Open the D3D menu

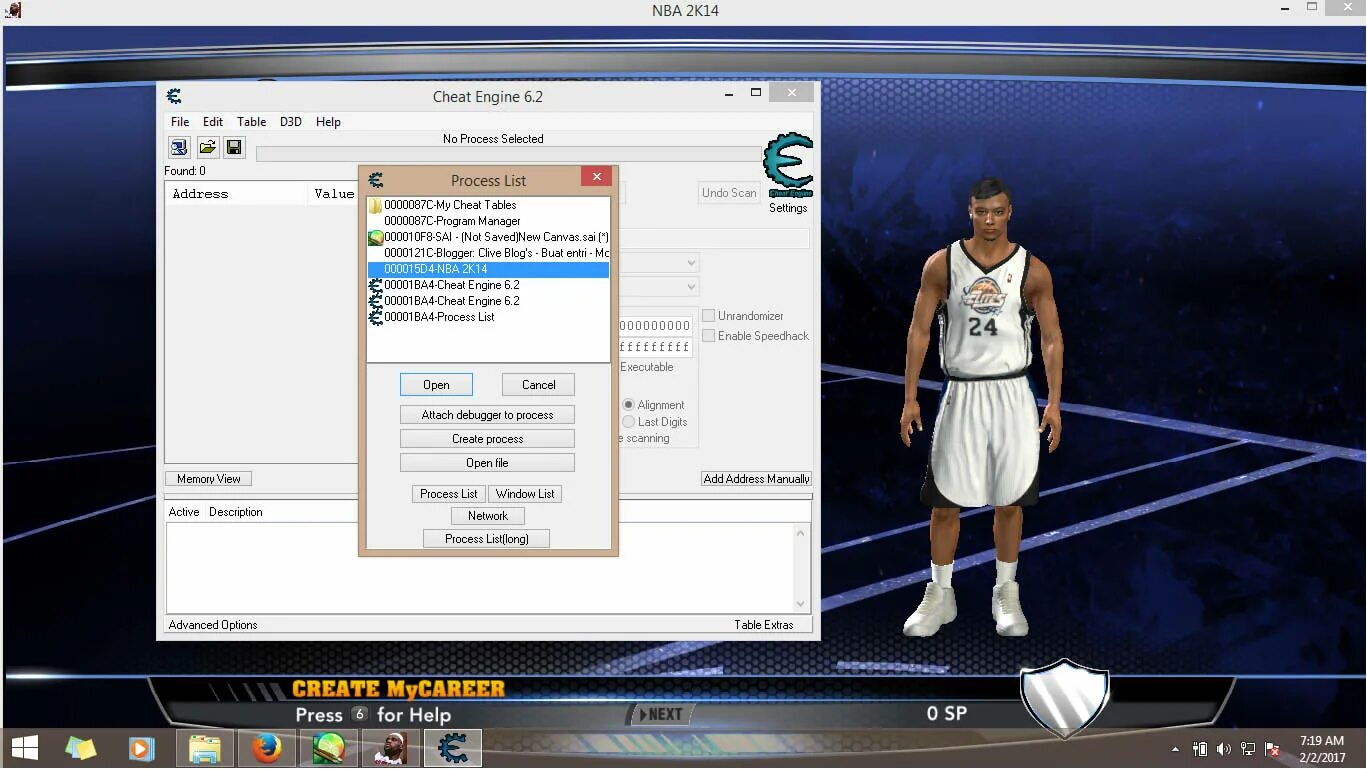[x=290, y=122]
